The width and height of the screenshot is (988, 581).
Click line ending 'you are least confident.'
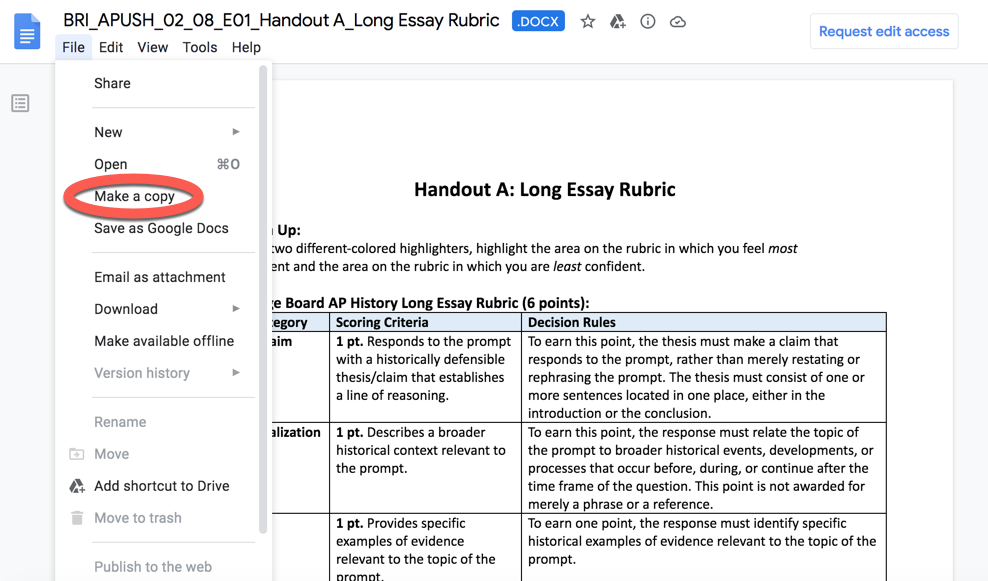click(459, 267)
